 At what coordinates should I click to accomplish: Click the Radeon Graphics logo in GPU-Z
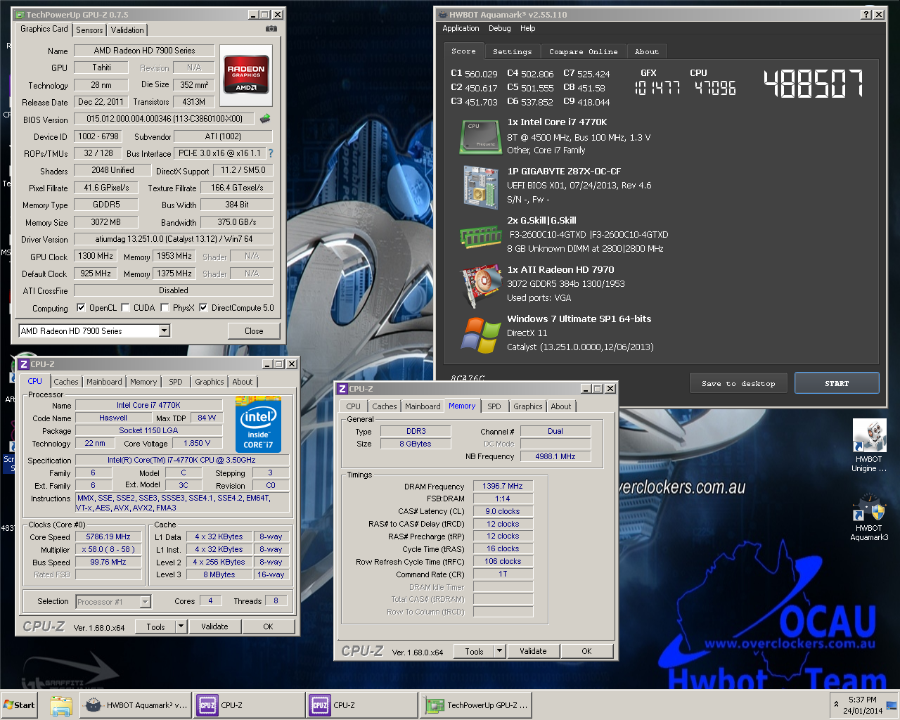[246, 75]
